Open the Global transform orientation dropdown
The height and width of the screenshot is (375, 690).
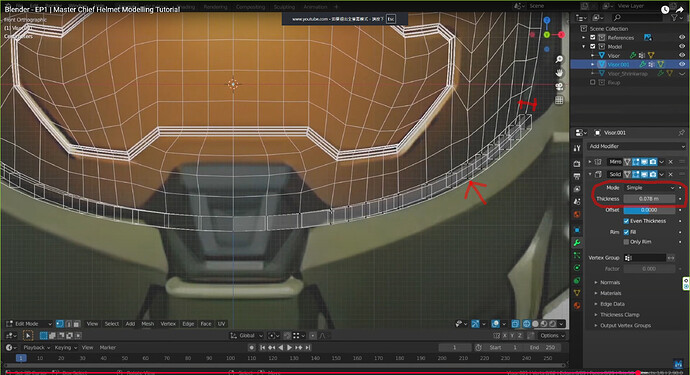click(x=246, y=335)
